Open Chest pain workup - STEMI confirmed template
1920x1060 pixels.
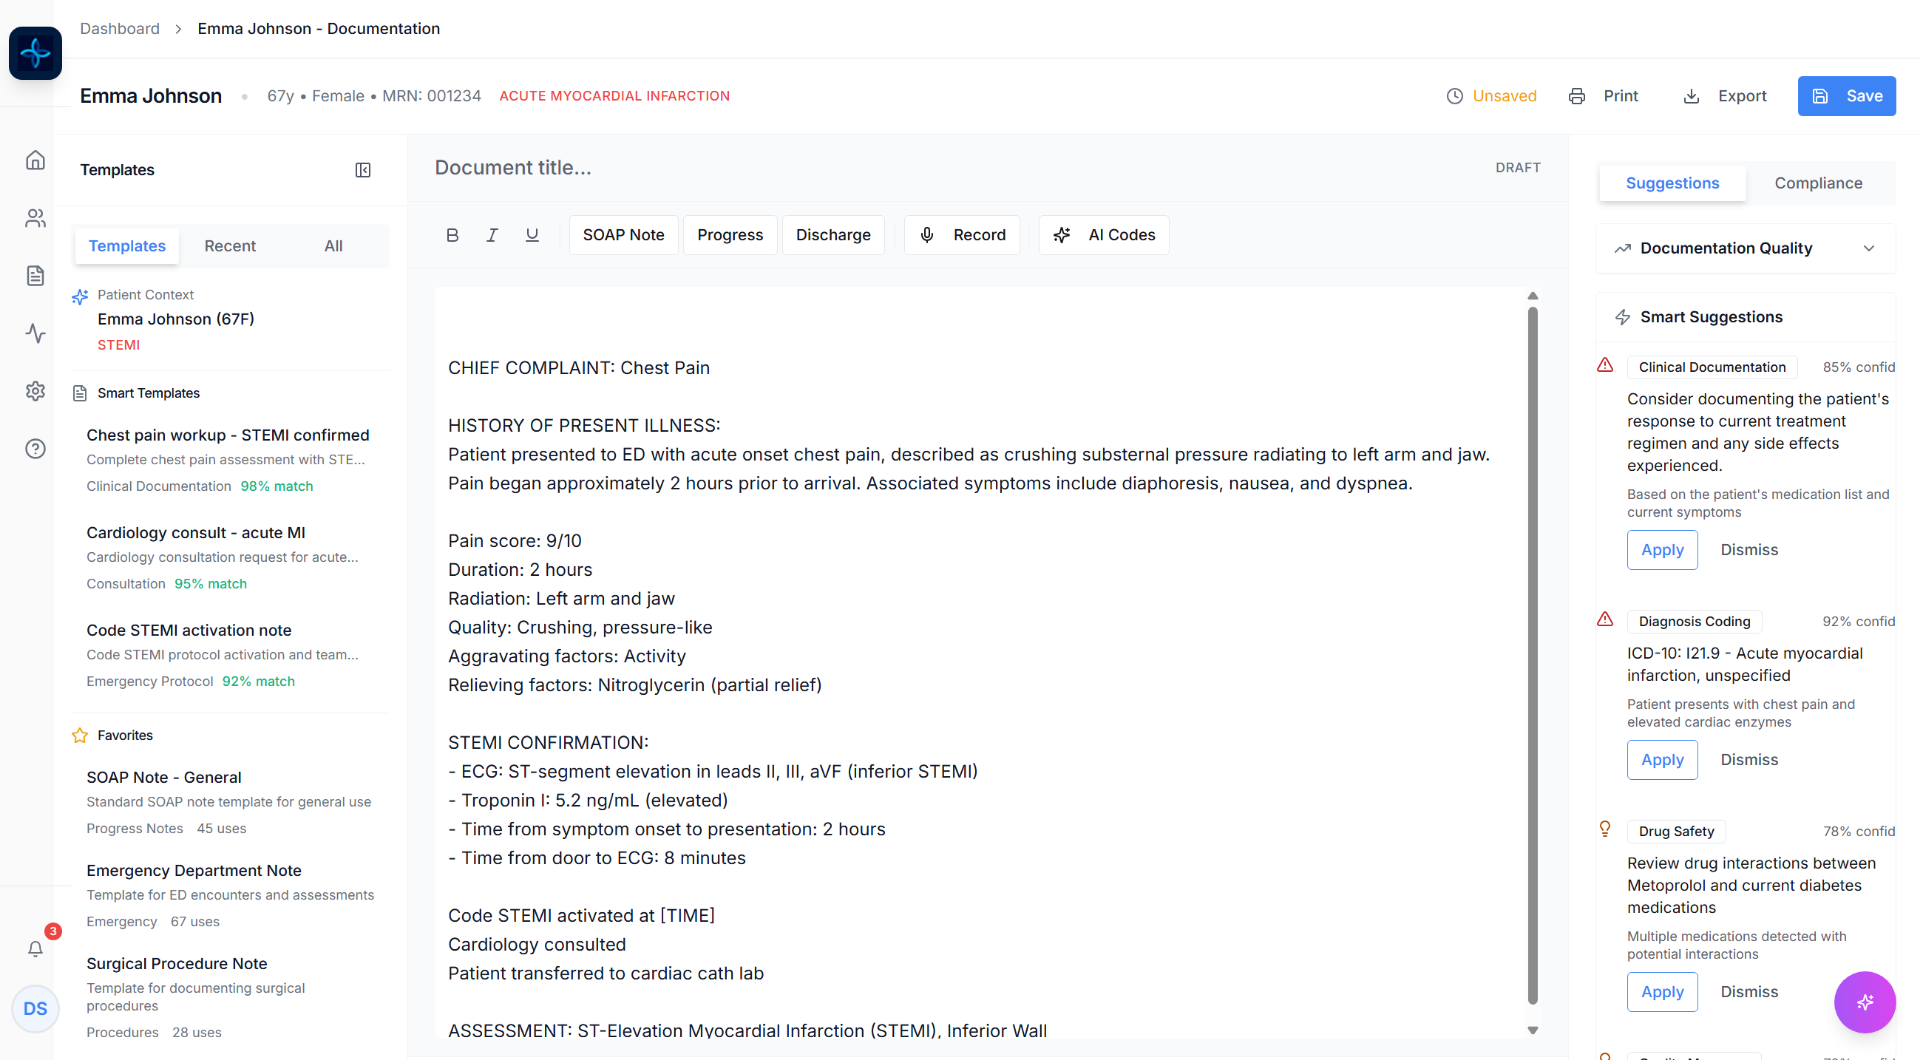230,460
